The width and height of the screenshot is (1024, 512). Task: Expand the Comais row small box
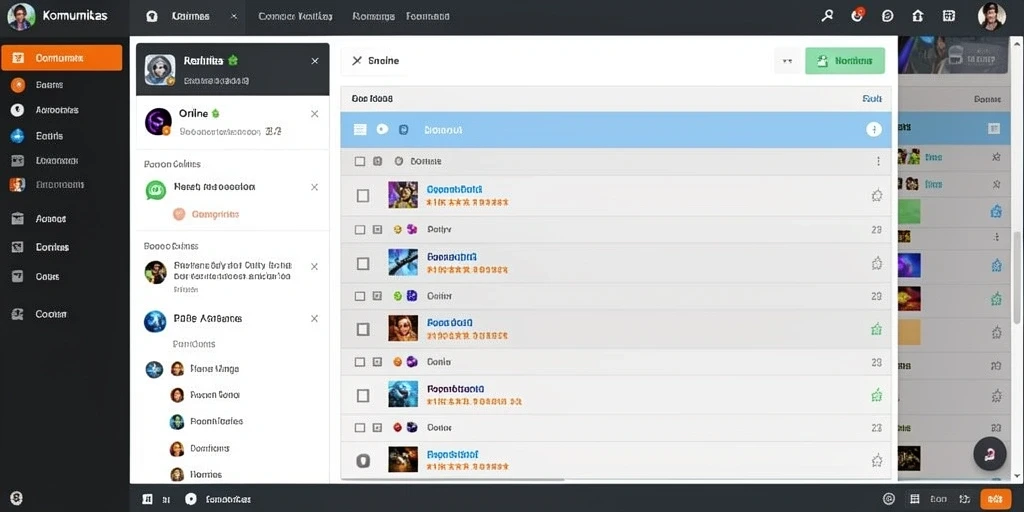click(377, 161)
